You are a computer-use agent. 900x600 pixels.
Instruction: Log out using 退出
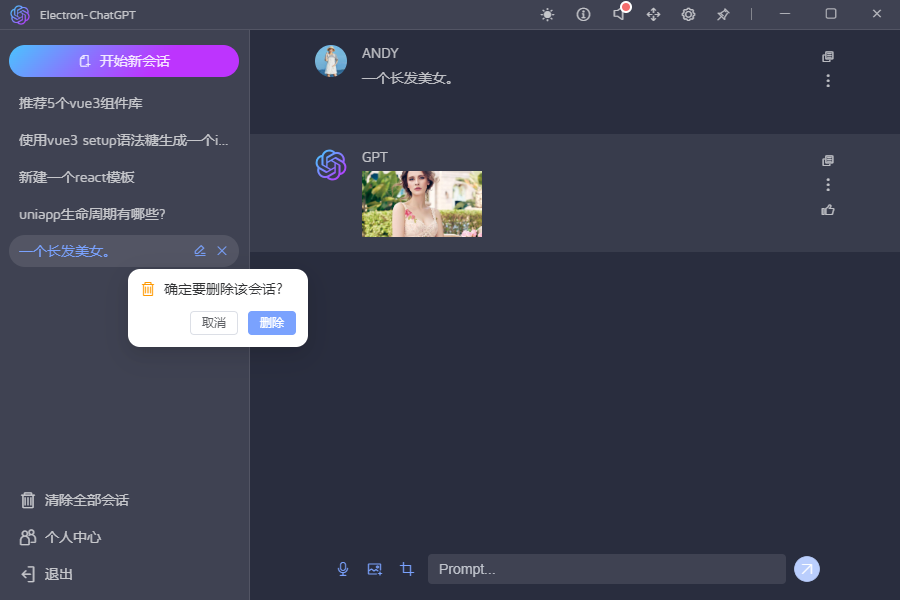pyautogui.click(x=46, y=574)
